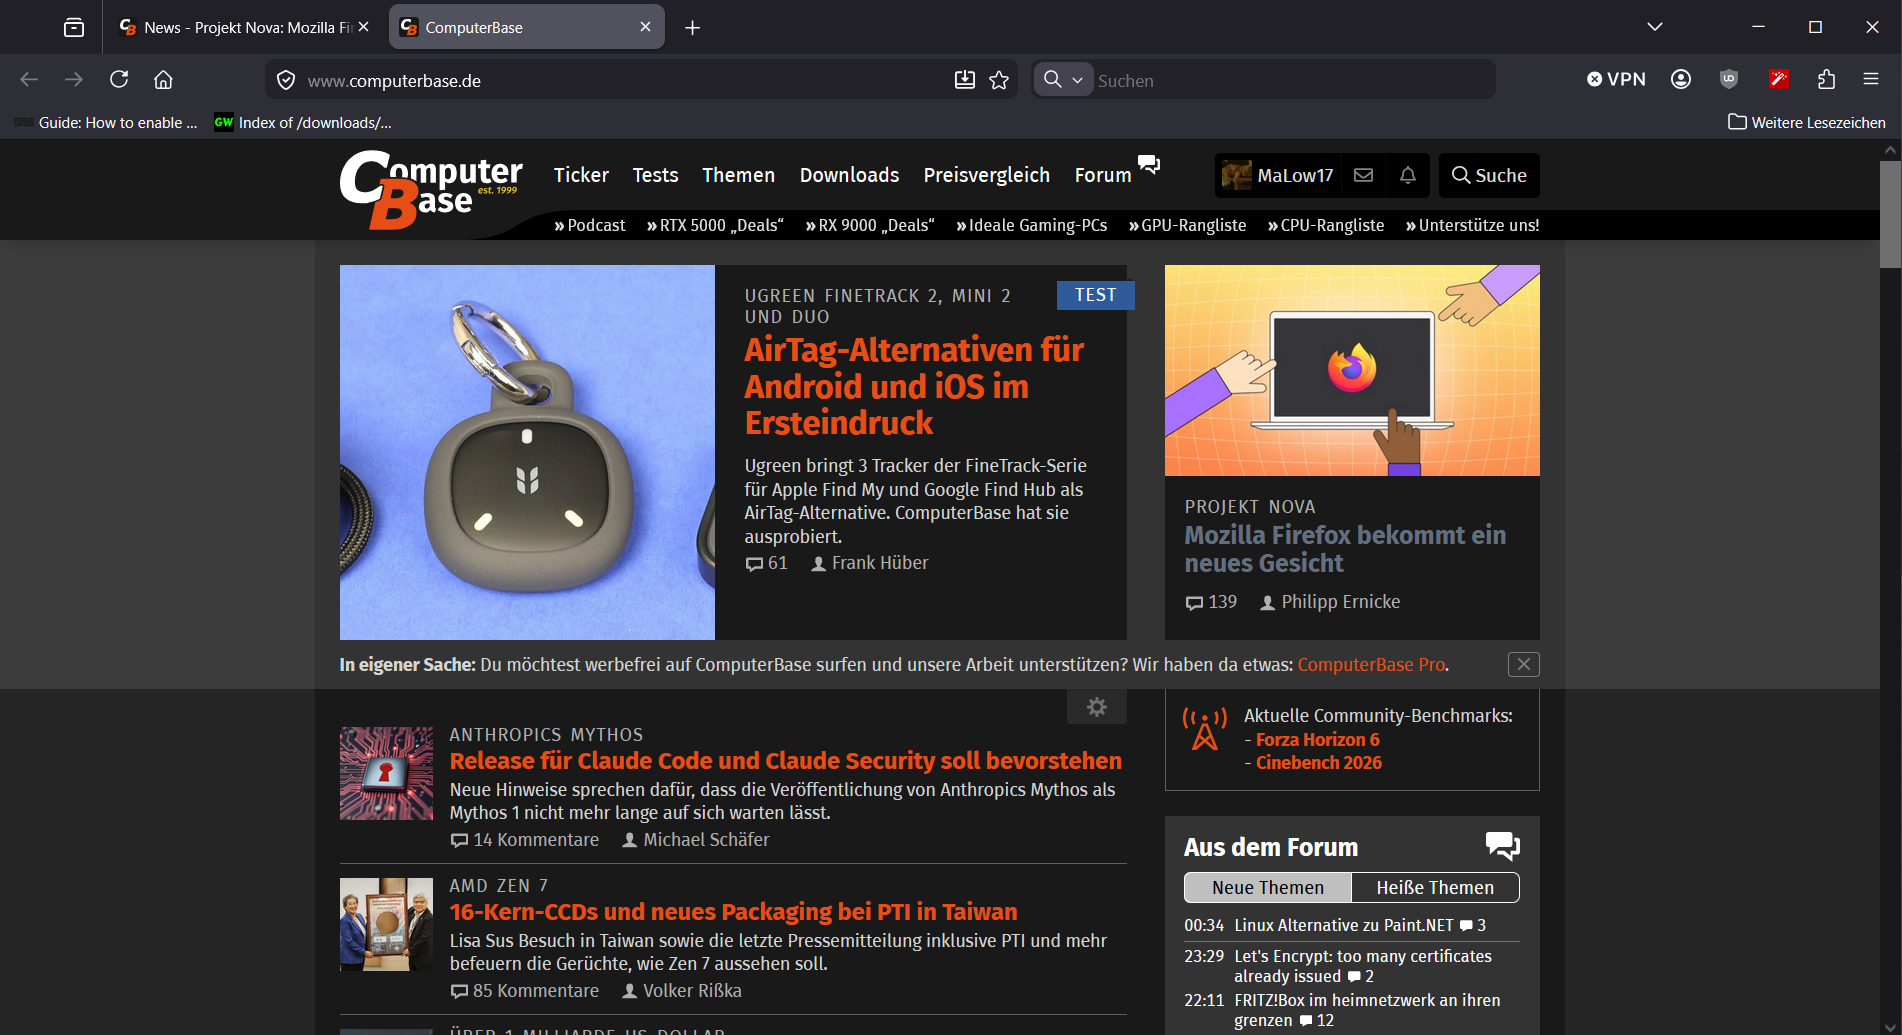Screen dimensions: 1902x1035
Task: Click the Ugreen tracker article image
Action: (x=527, y=452)
